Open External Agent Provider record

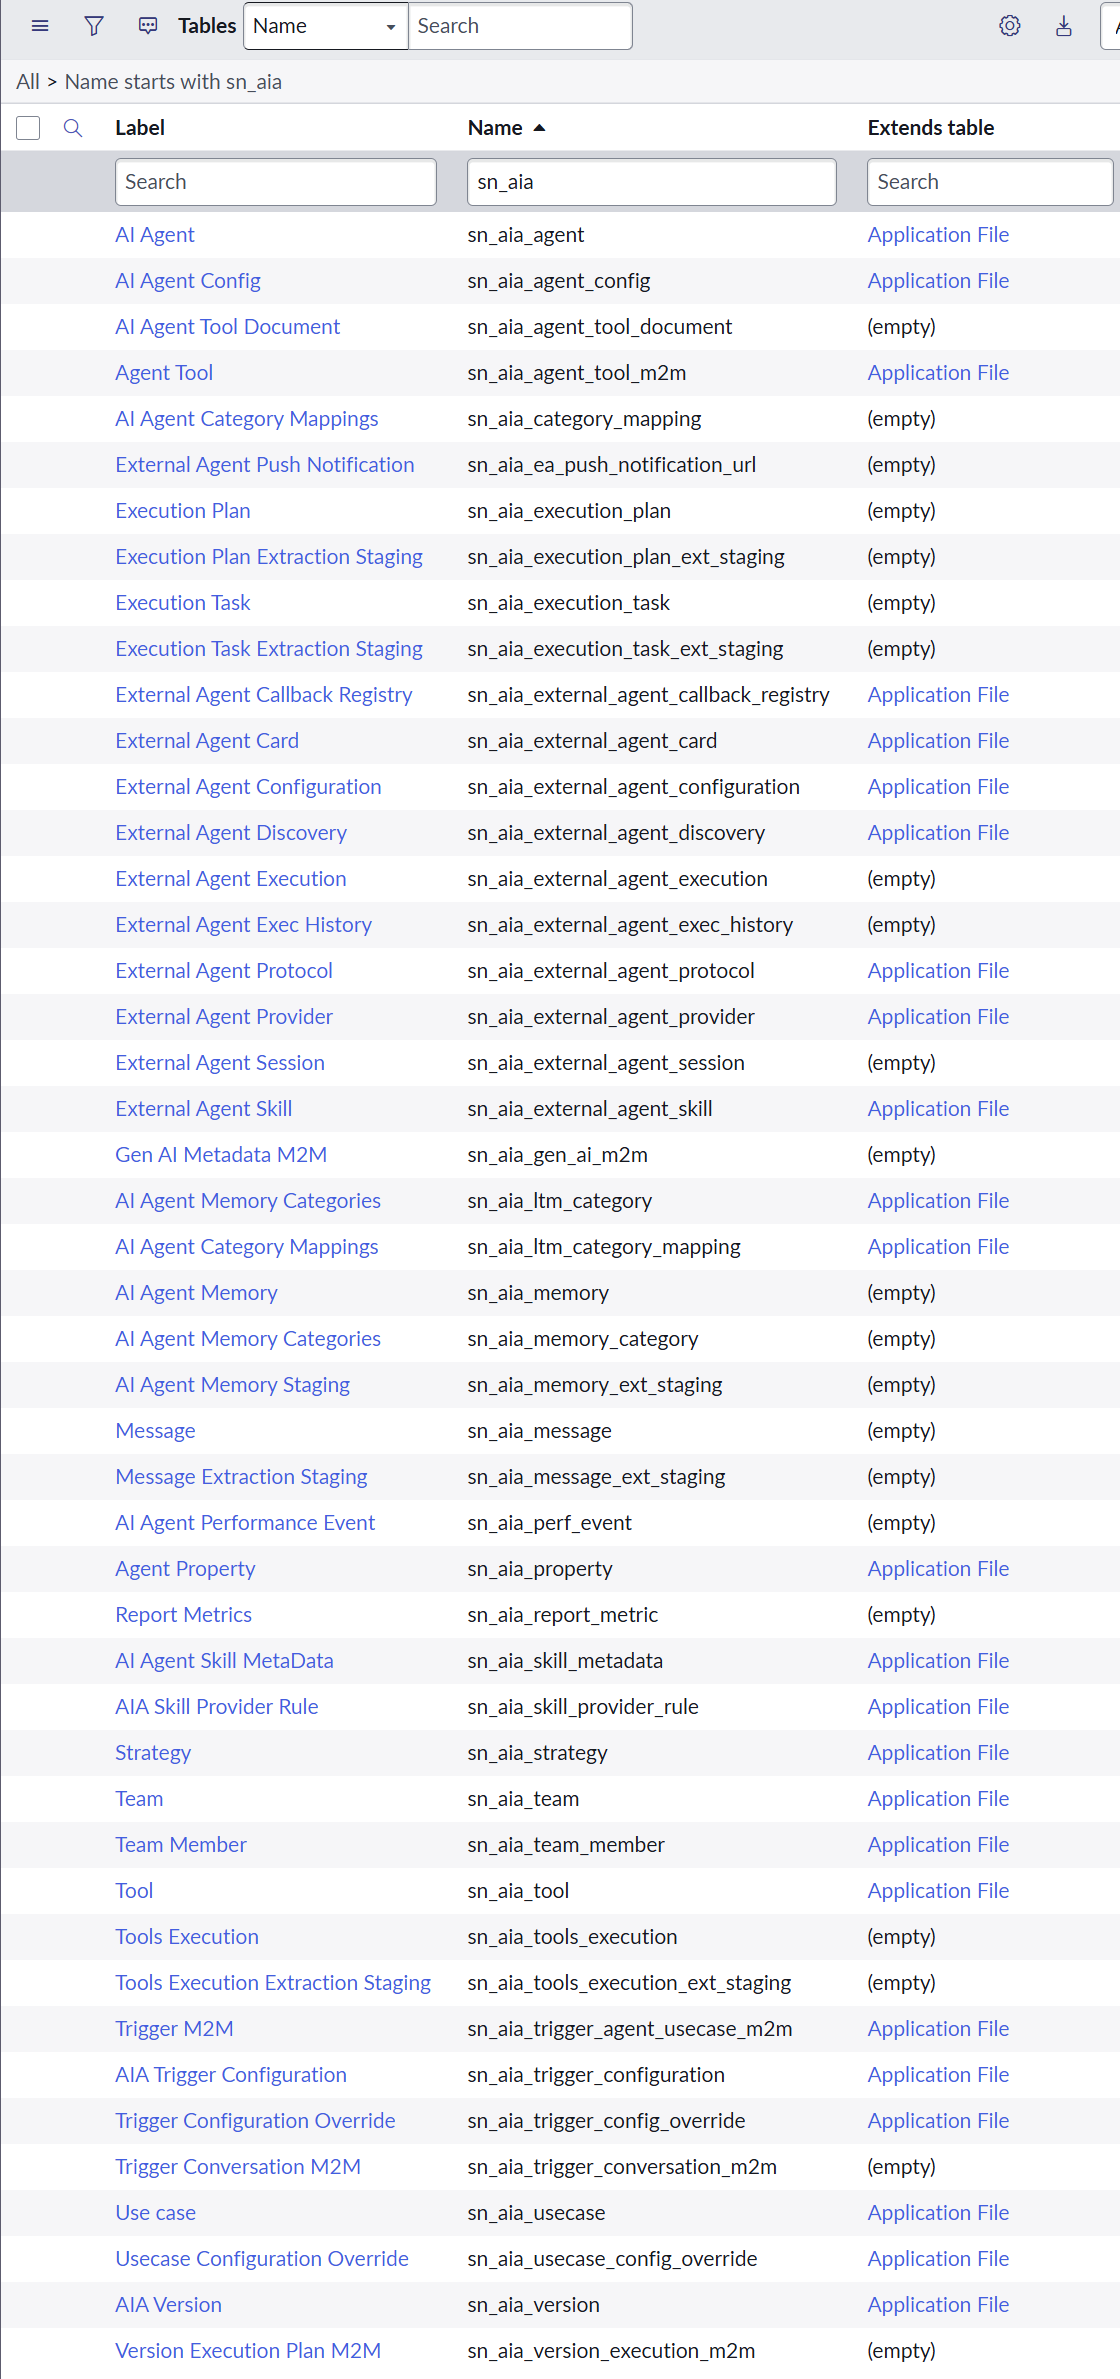pos(224,1017)
